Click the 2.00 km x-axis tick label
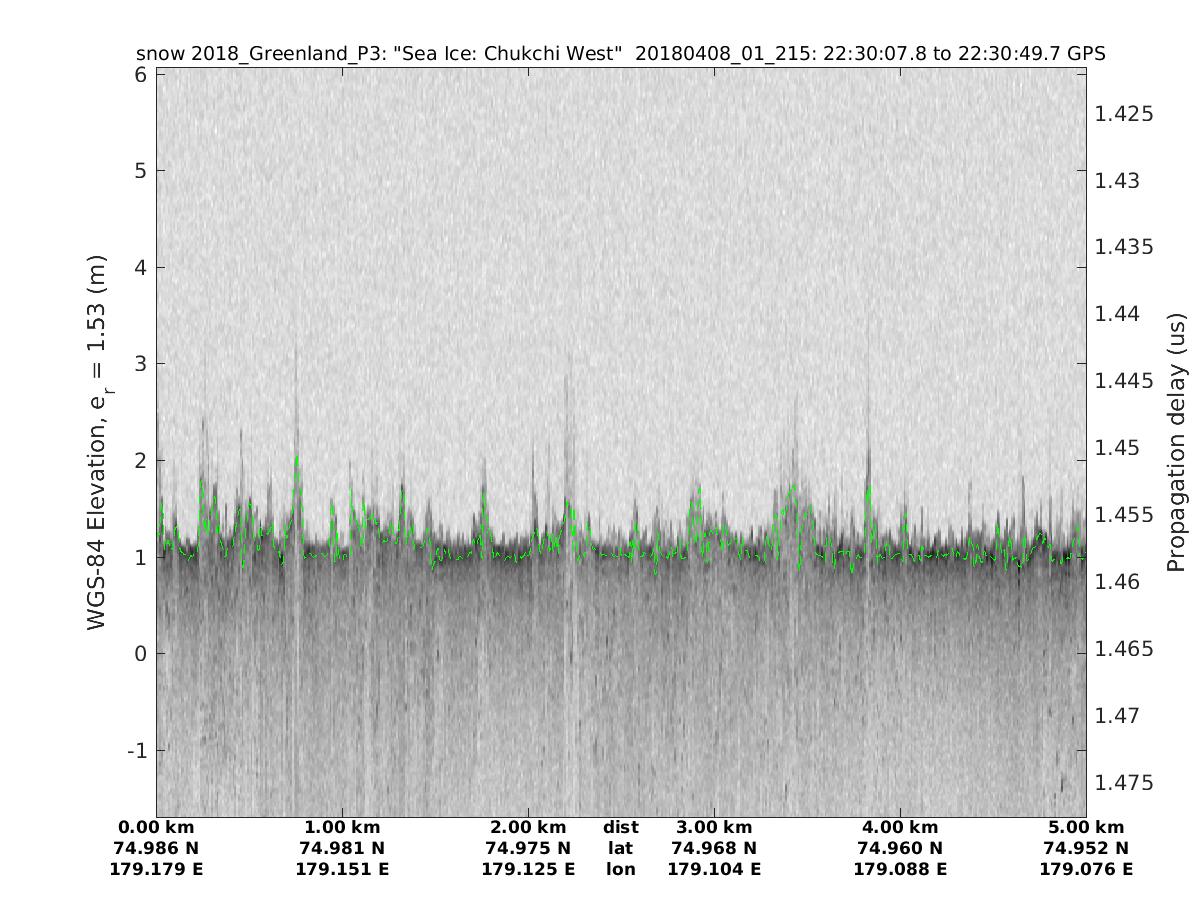Image resolution: width=1200 pixels, height=900 pixels. pyautogui.click(x=528, y=827)
